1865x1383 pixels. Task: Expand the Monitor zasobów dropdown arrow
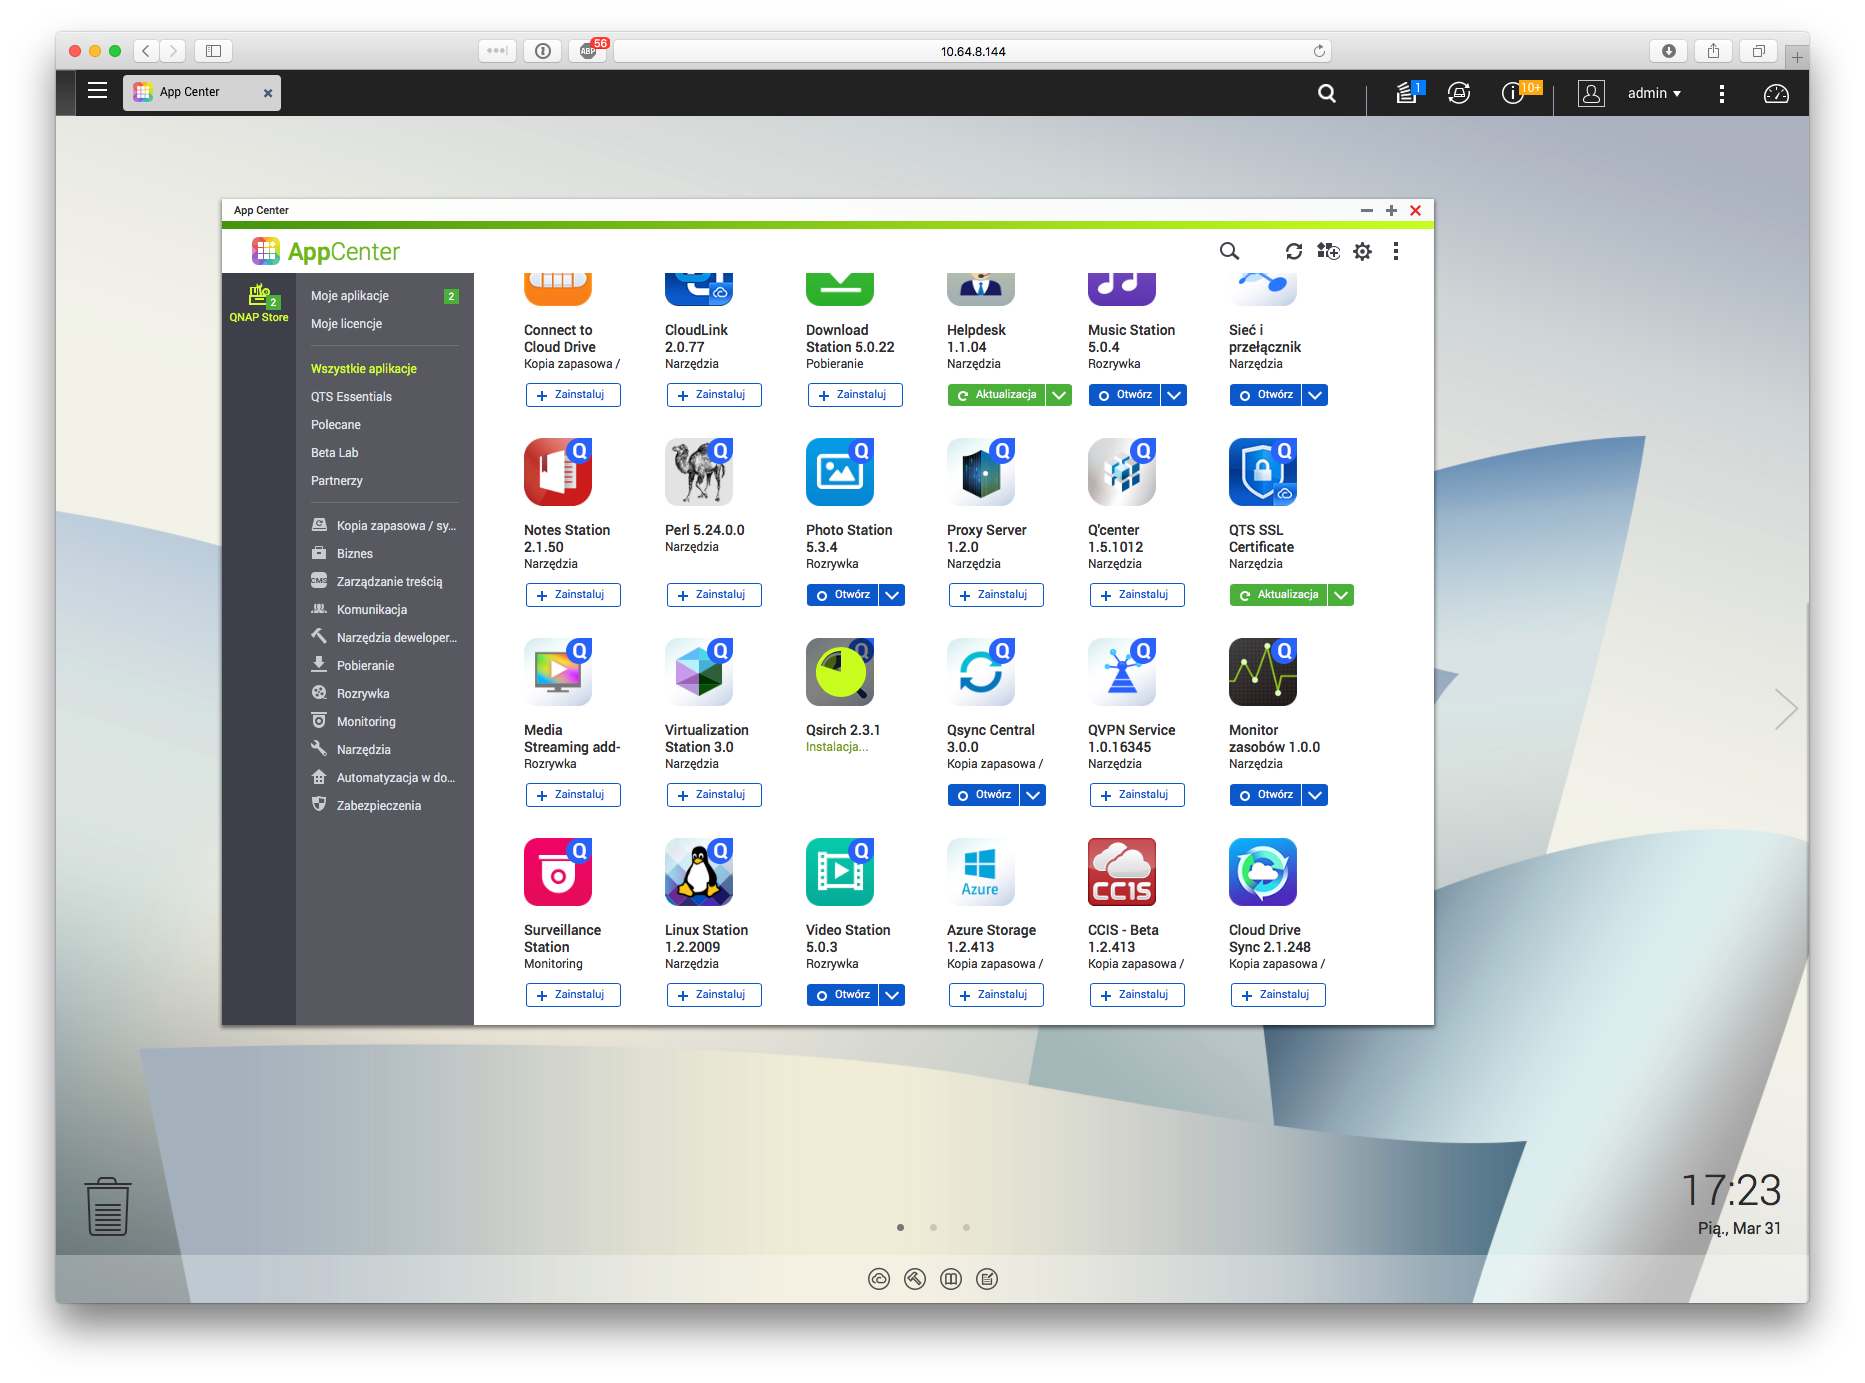pyautogui.click(x=1315, y=795)
